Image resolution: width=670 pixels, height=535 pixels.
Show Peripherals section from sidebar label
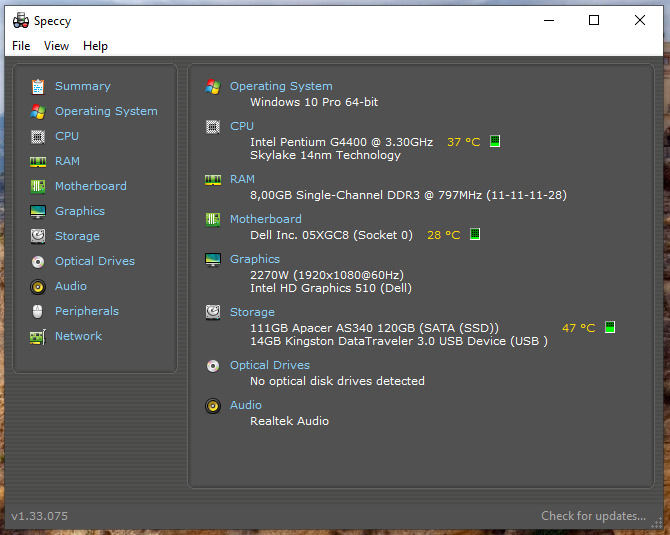(87, 311)
